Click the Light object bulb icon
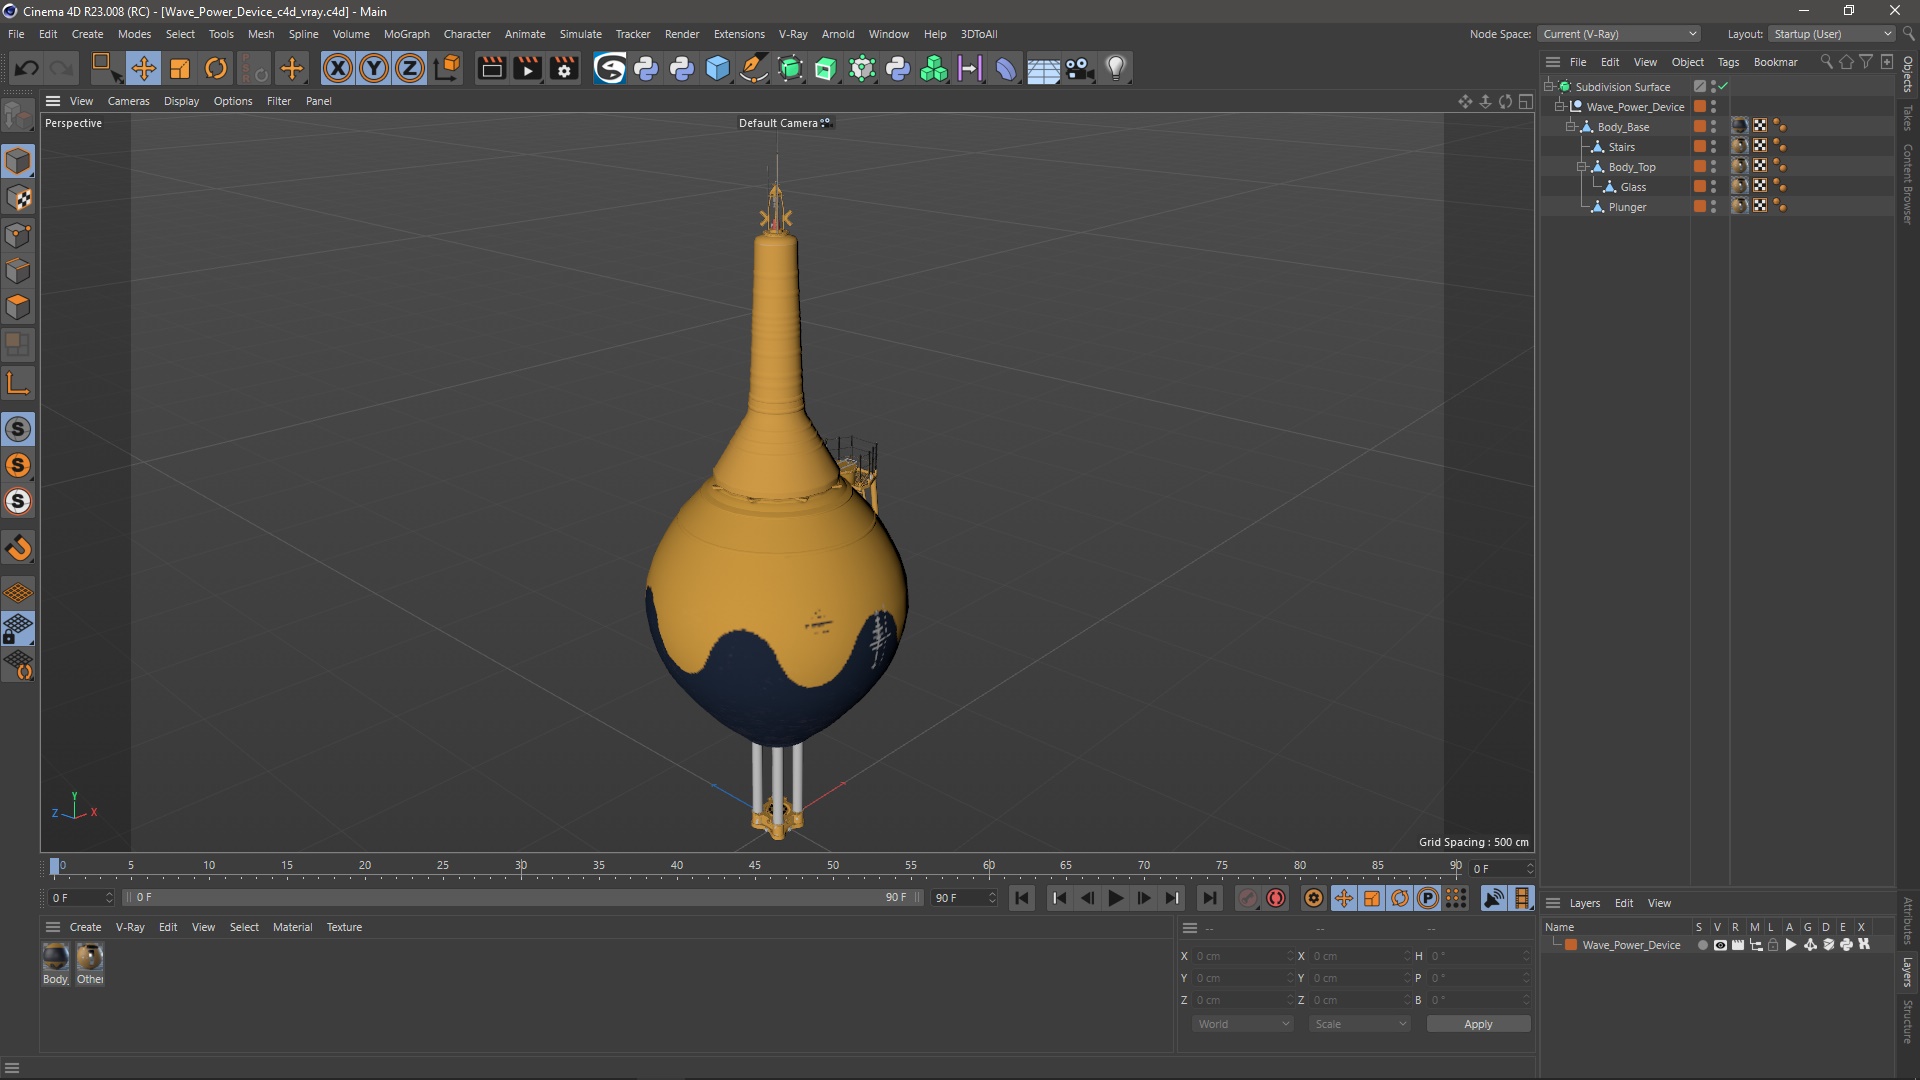 [1116, 68]
